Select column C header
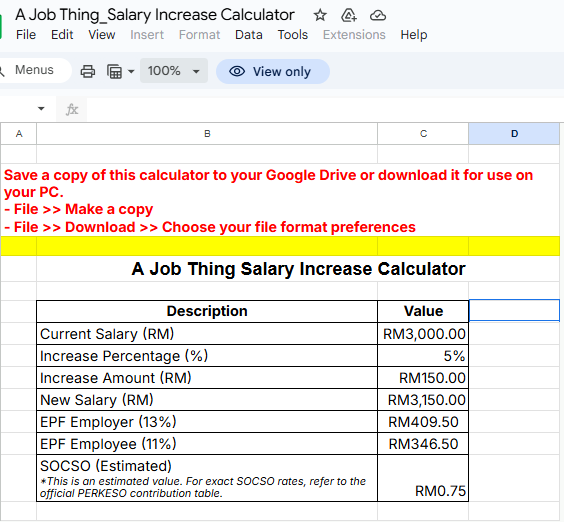This screenshot has height=522, width=564. coord(423,134)
